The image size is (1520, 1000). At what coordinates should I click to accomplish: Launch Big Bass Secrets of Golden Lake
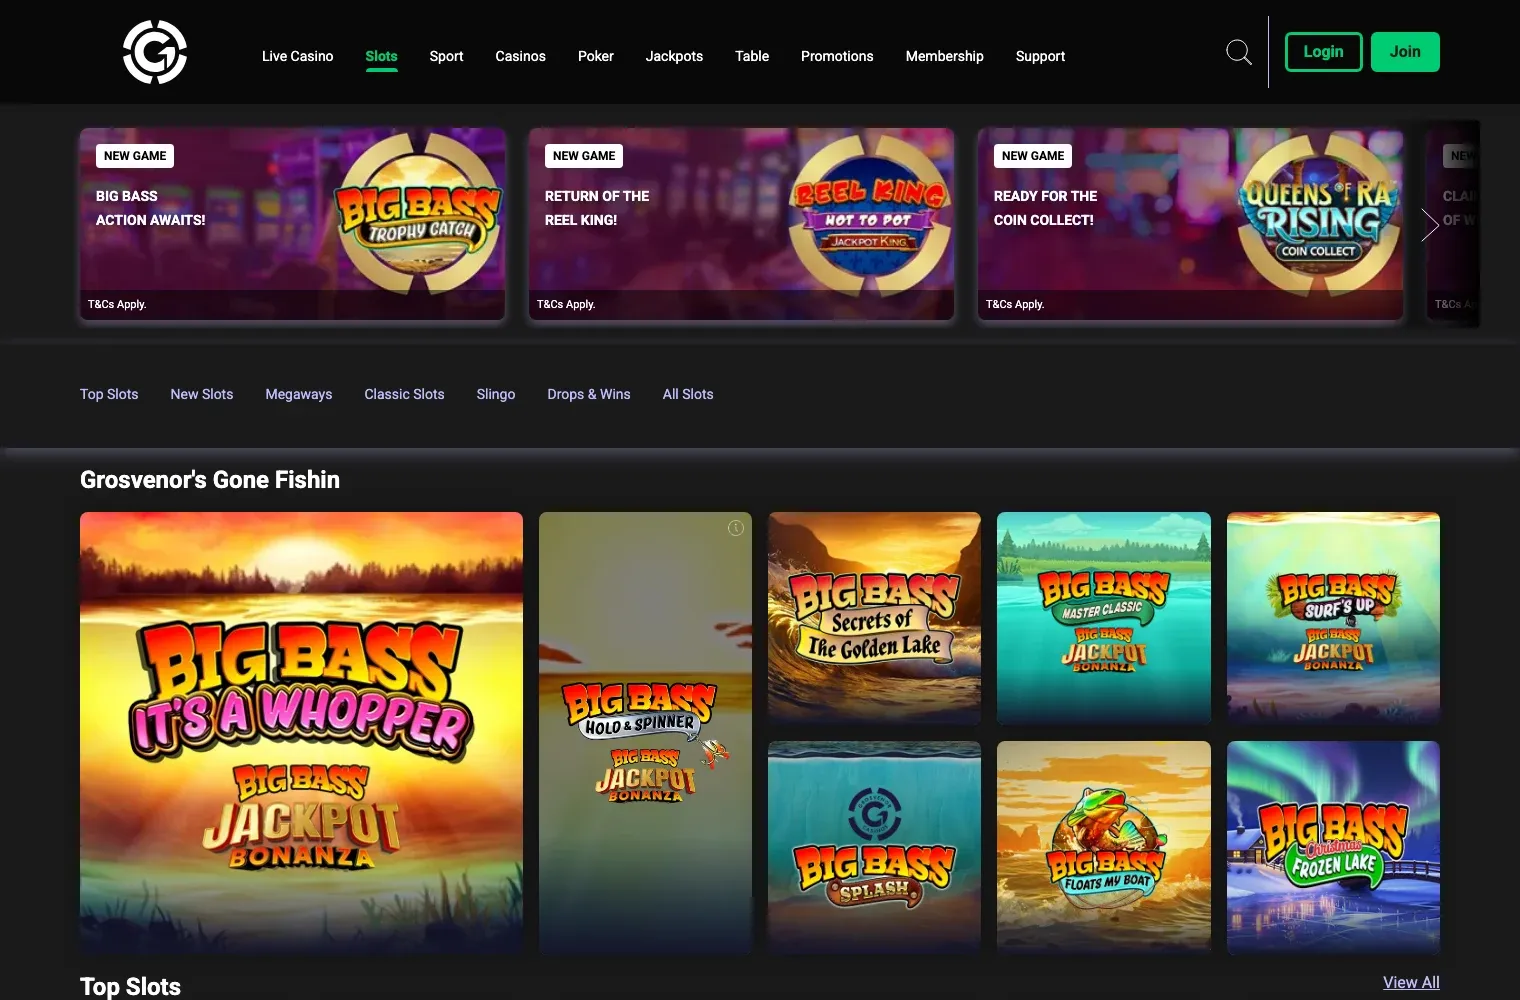coord(874,618)
